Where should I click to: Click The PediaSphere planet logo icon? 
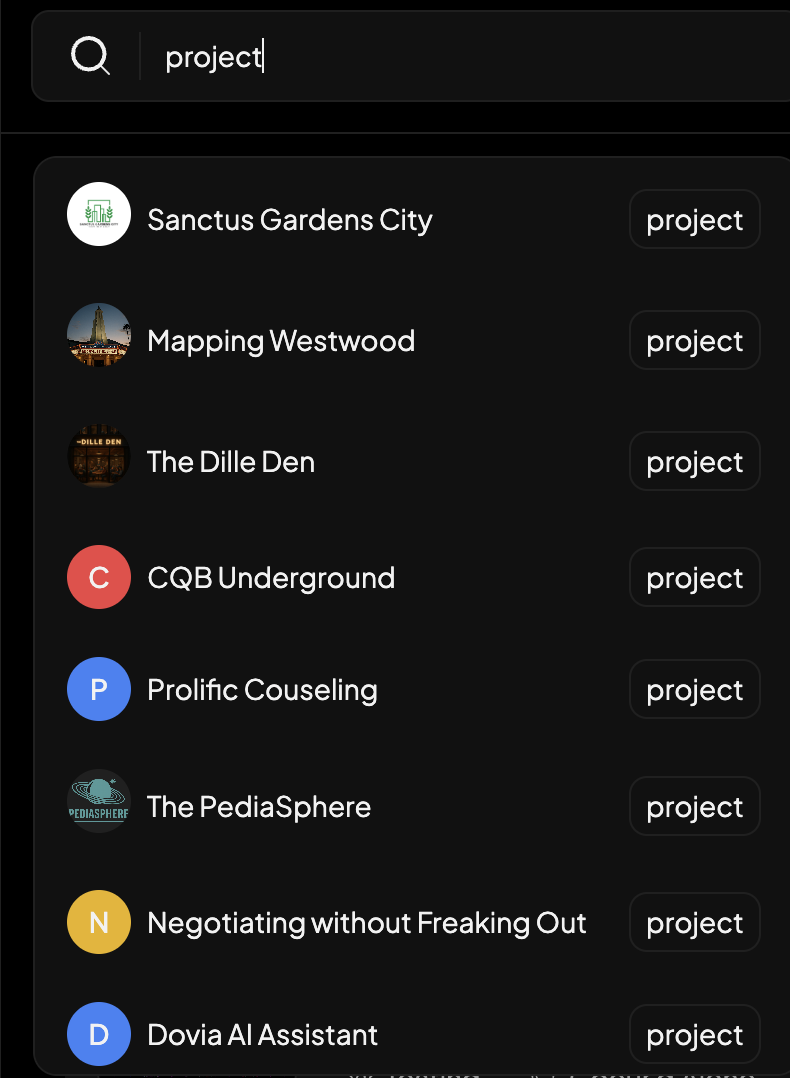[x=99, y=801]
